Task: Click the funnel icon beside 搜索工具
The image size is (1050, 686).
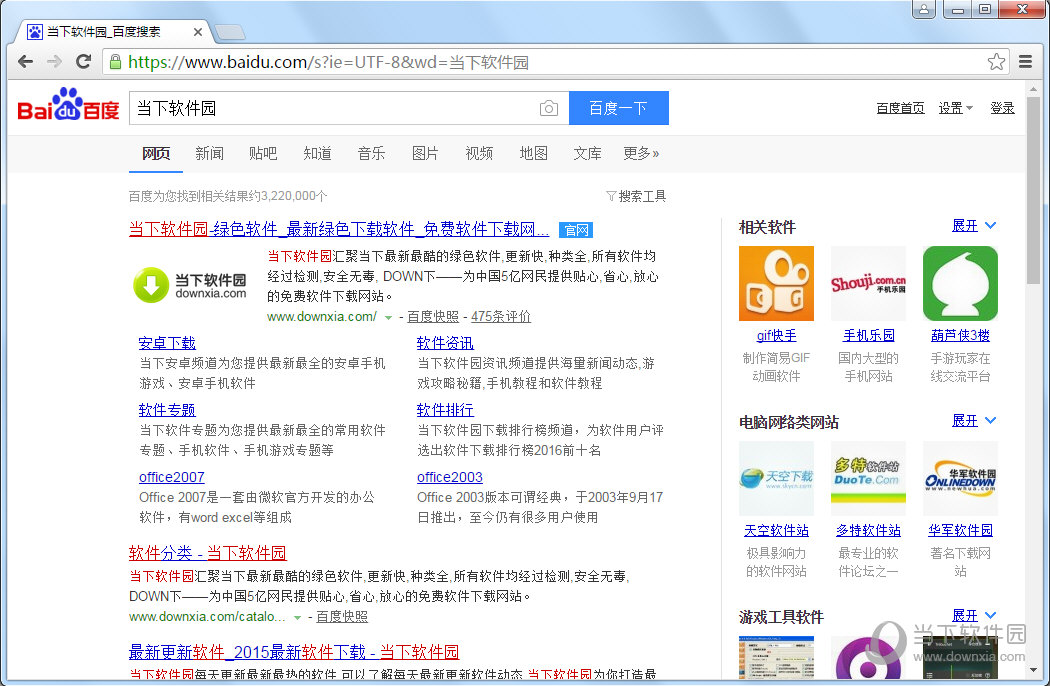Action: (x=611, y=196)
